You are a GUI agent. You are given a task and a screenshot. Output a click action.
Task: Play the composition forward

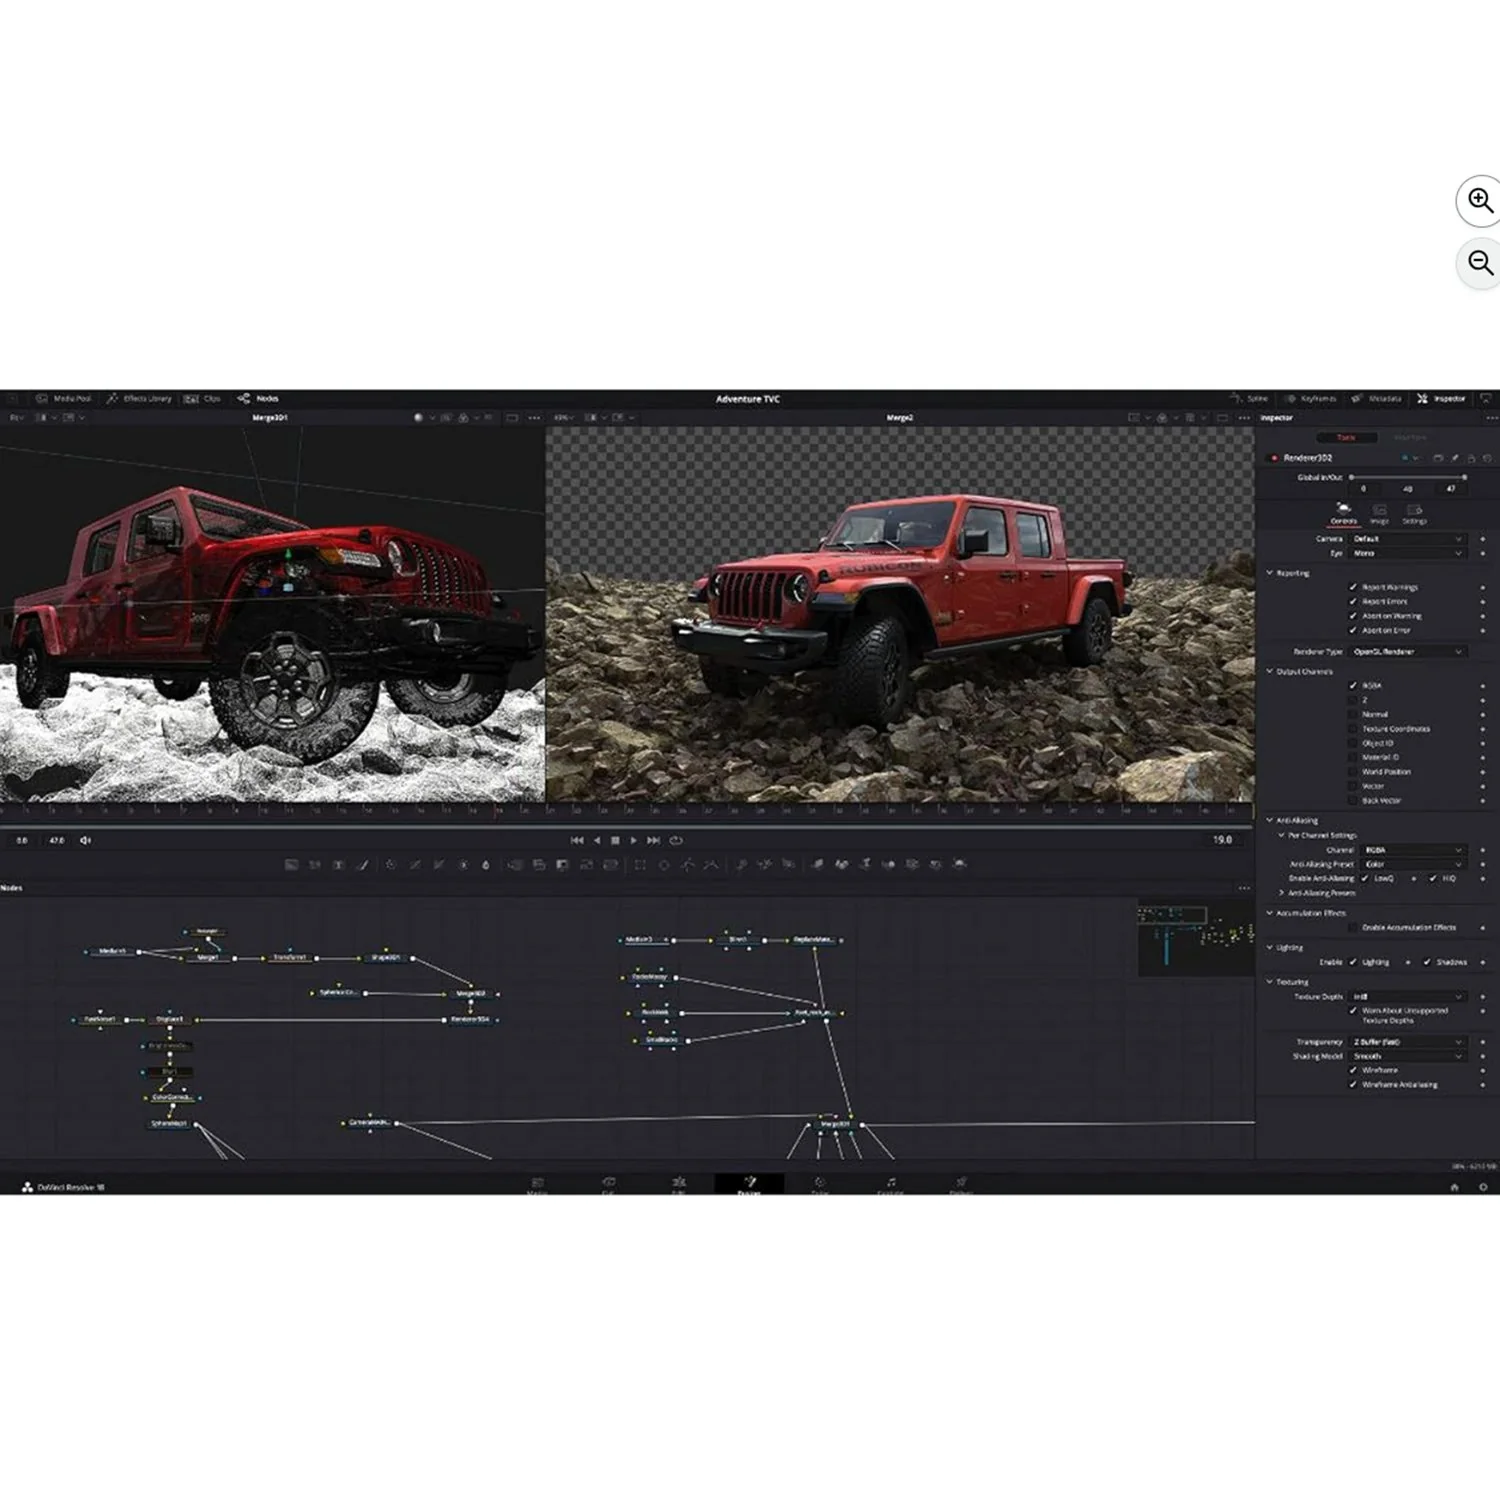(x=634, y=840)
